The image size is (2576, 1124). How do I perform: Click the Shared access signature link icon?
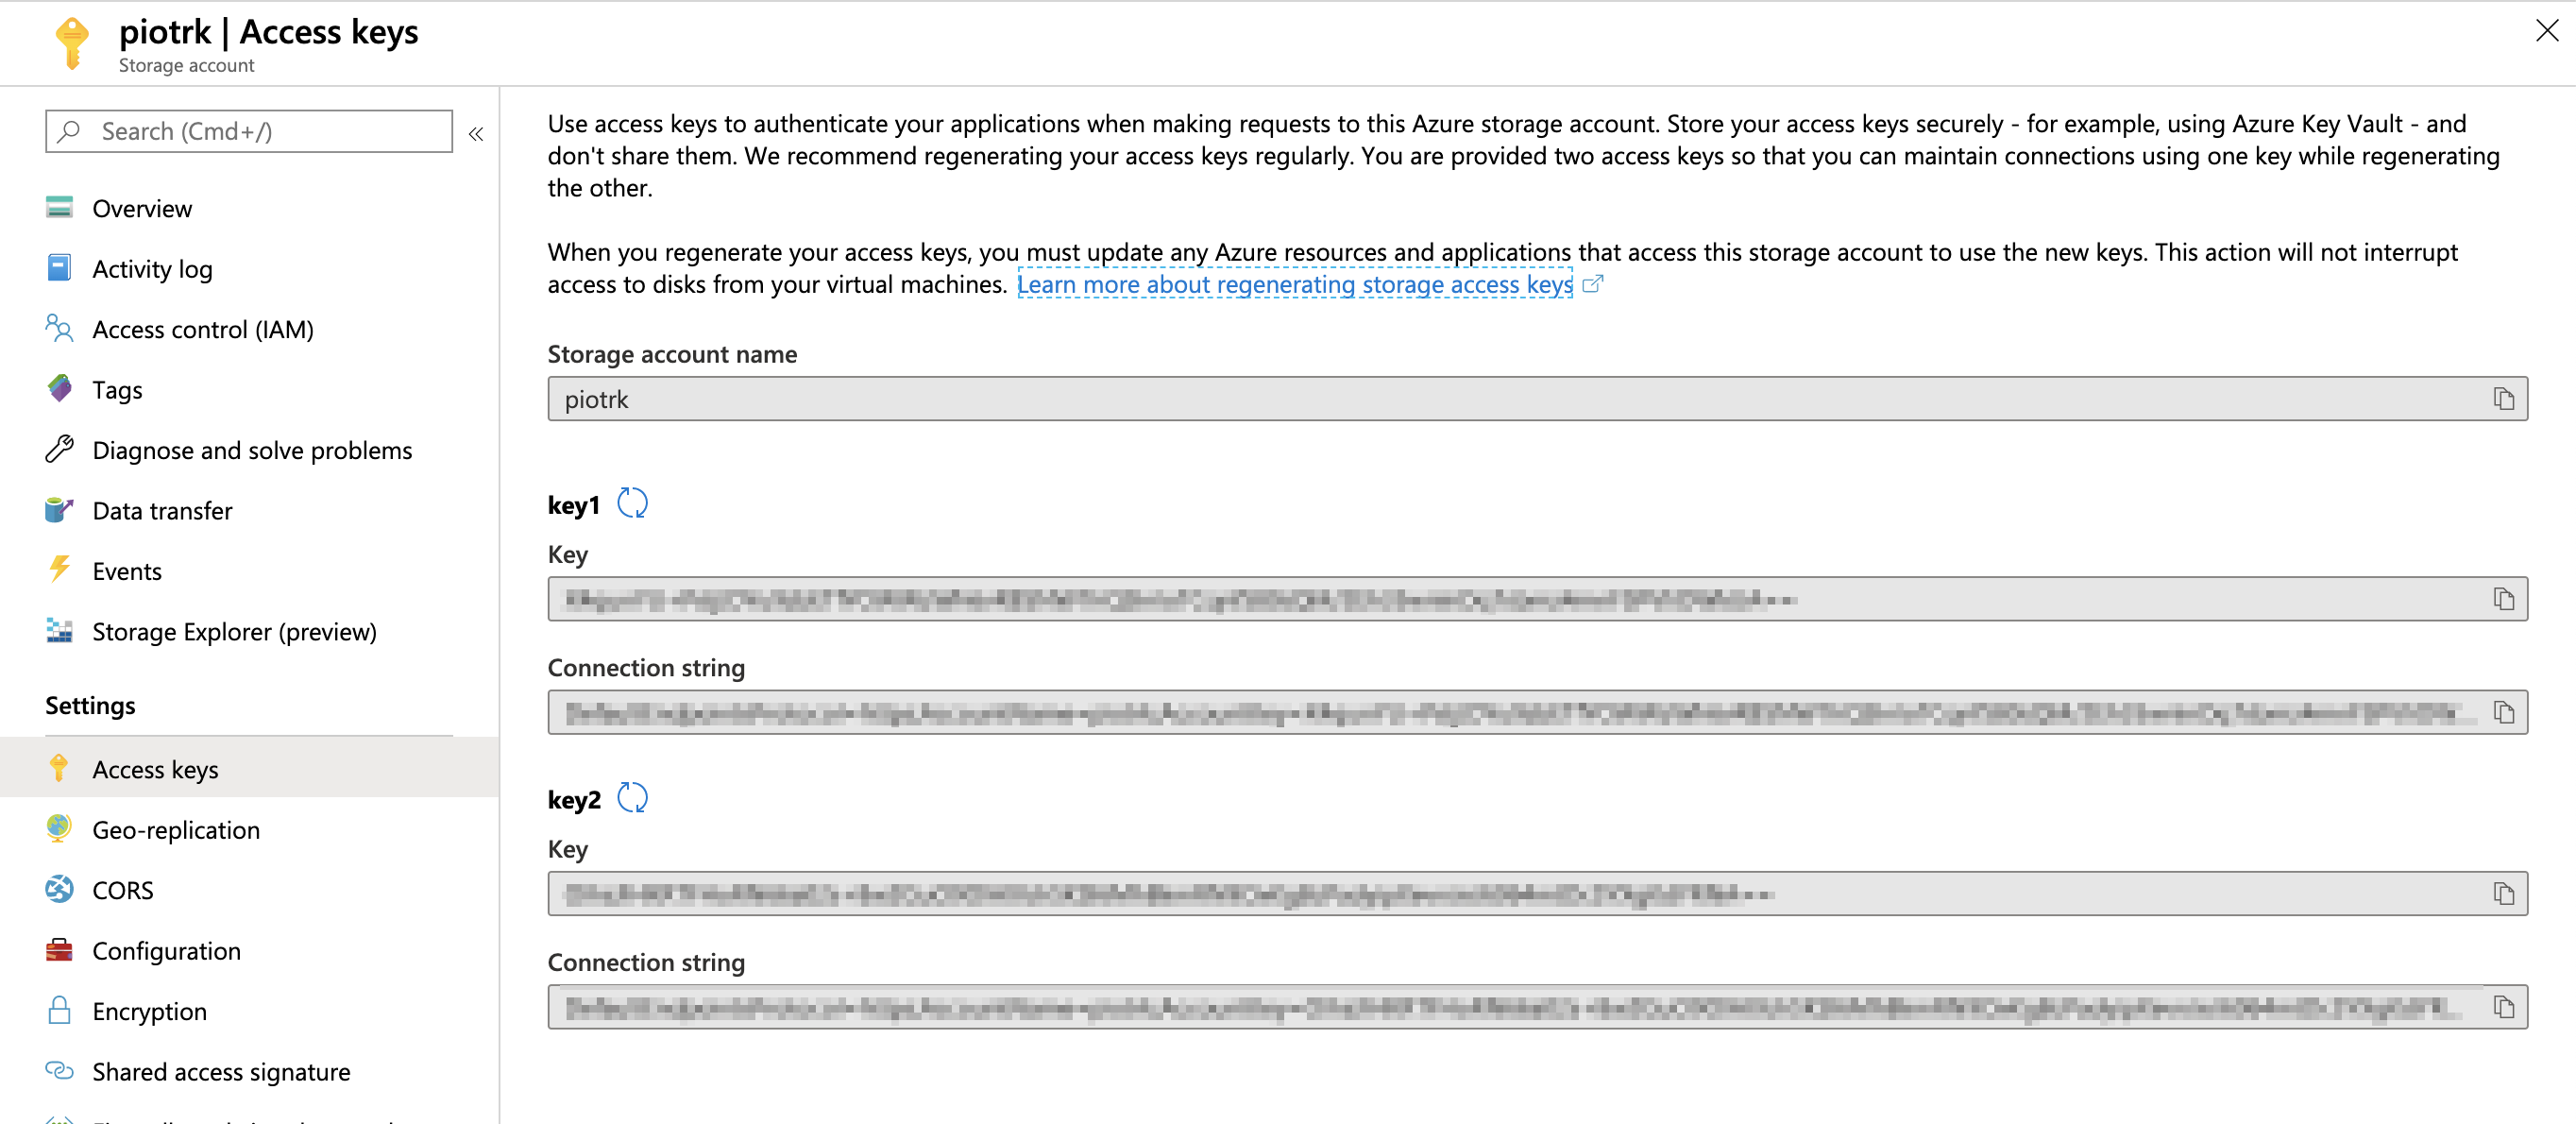(59, 1070)
